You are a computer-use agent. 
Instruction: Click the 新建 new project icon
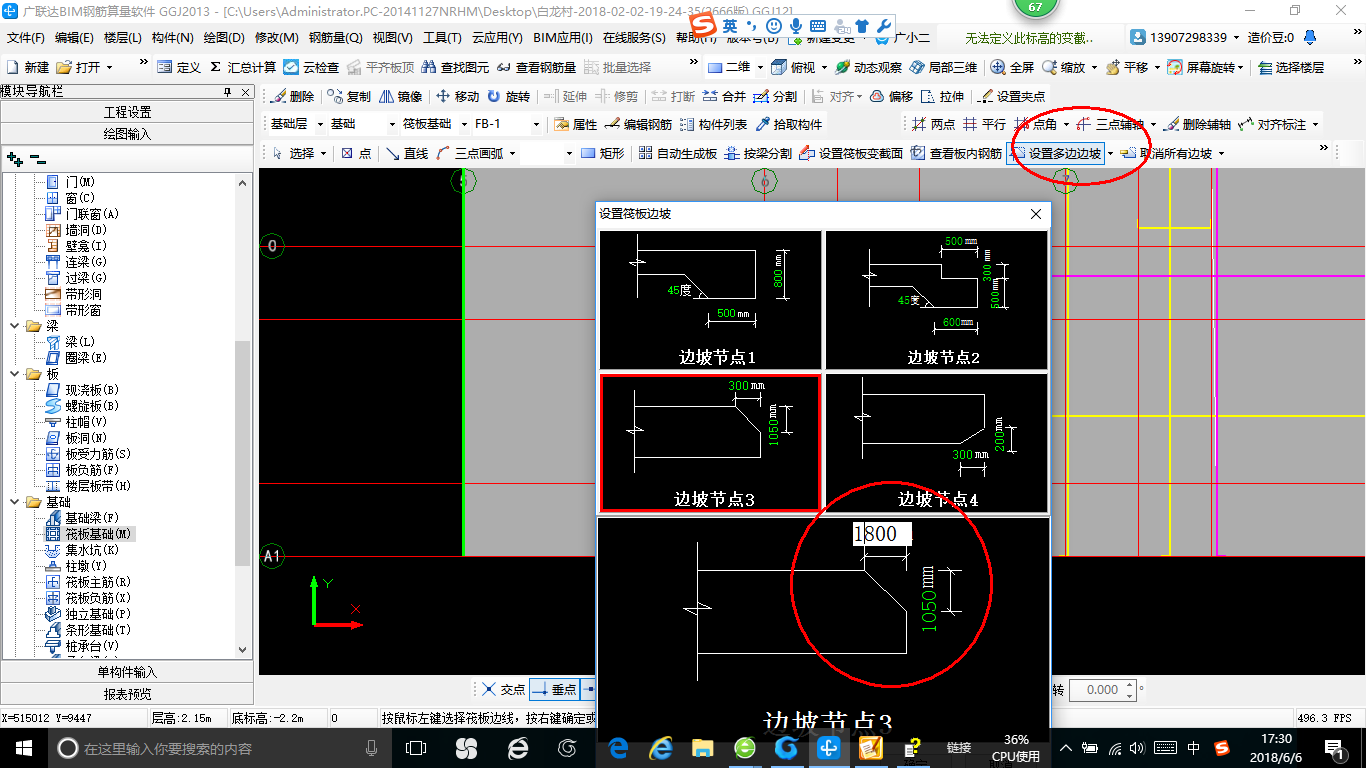click(28, 67)
